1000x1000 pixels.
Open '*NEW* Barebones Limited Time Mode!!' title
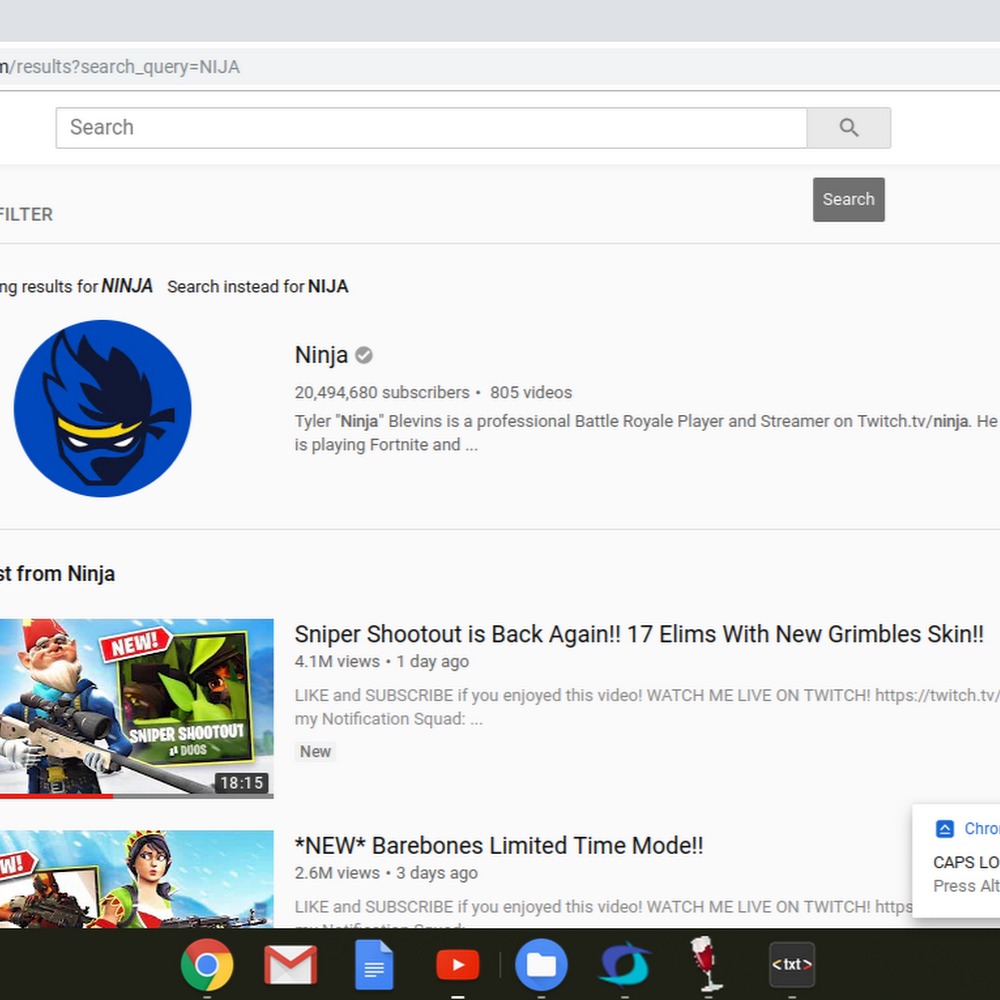tap(499, 846)
